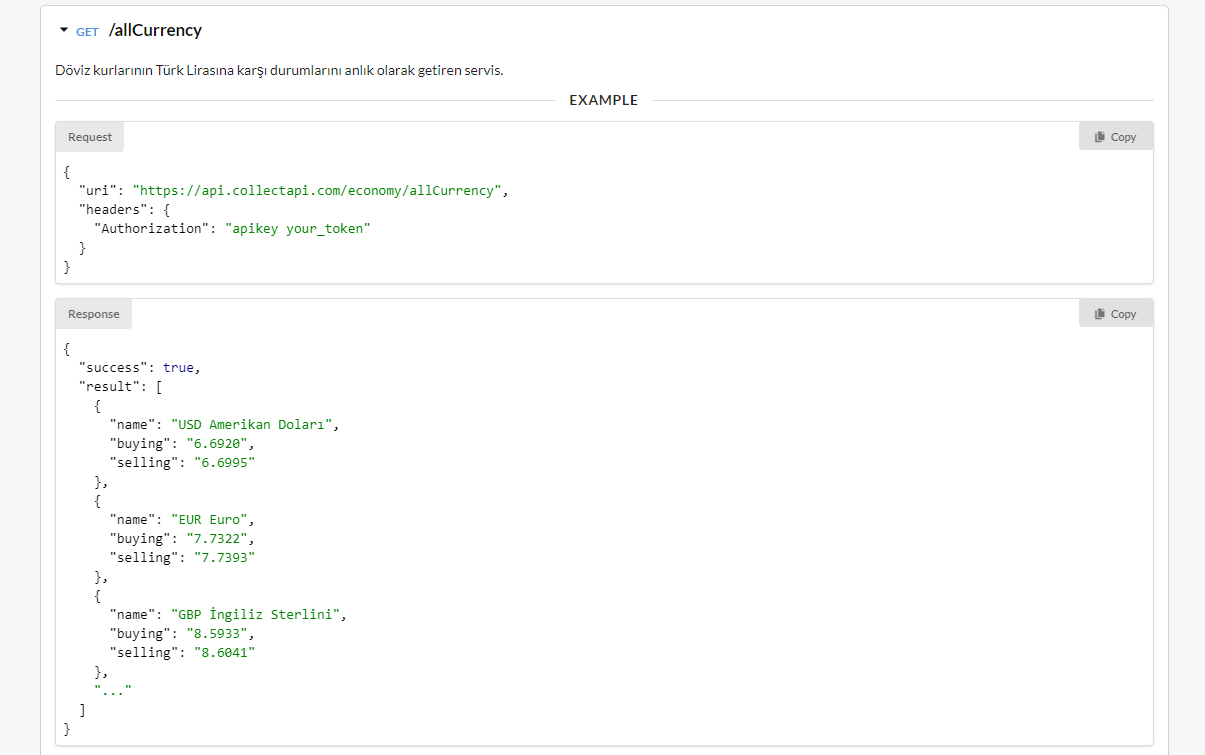Click the clipboard icon in Response Copy button

(1100, 314)
